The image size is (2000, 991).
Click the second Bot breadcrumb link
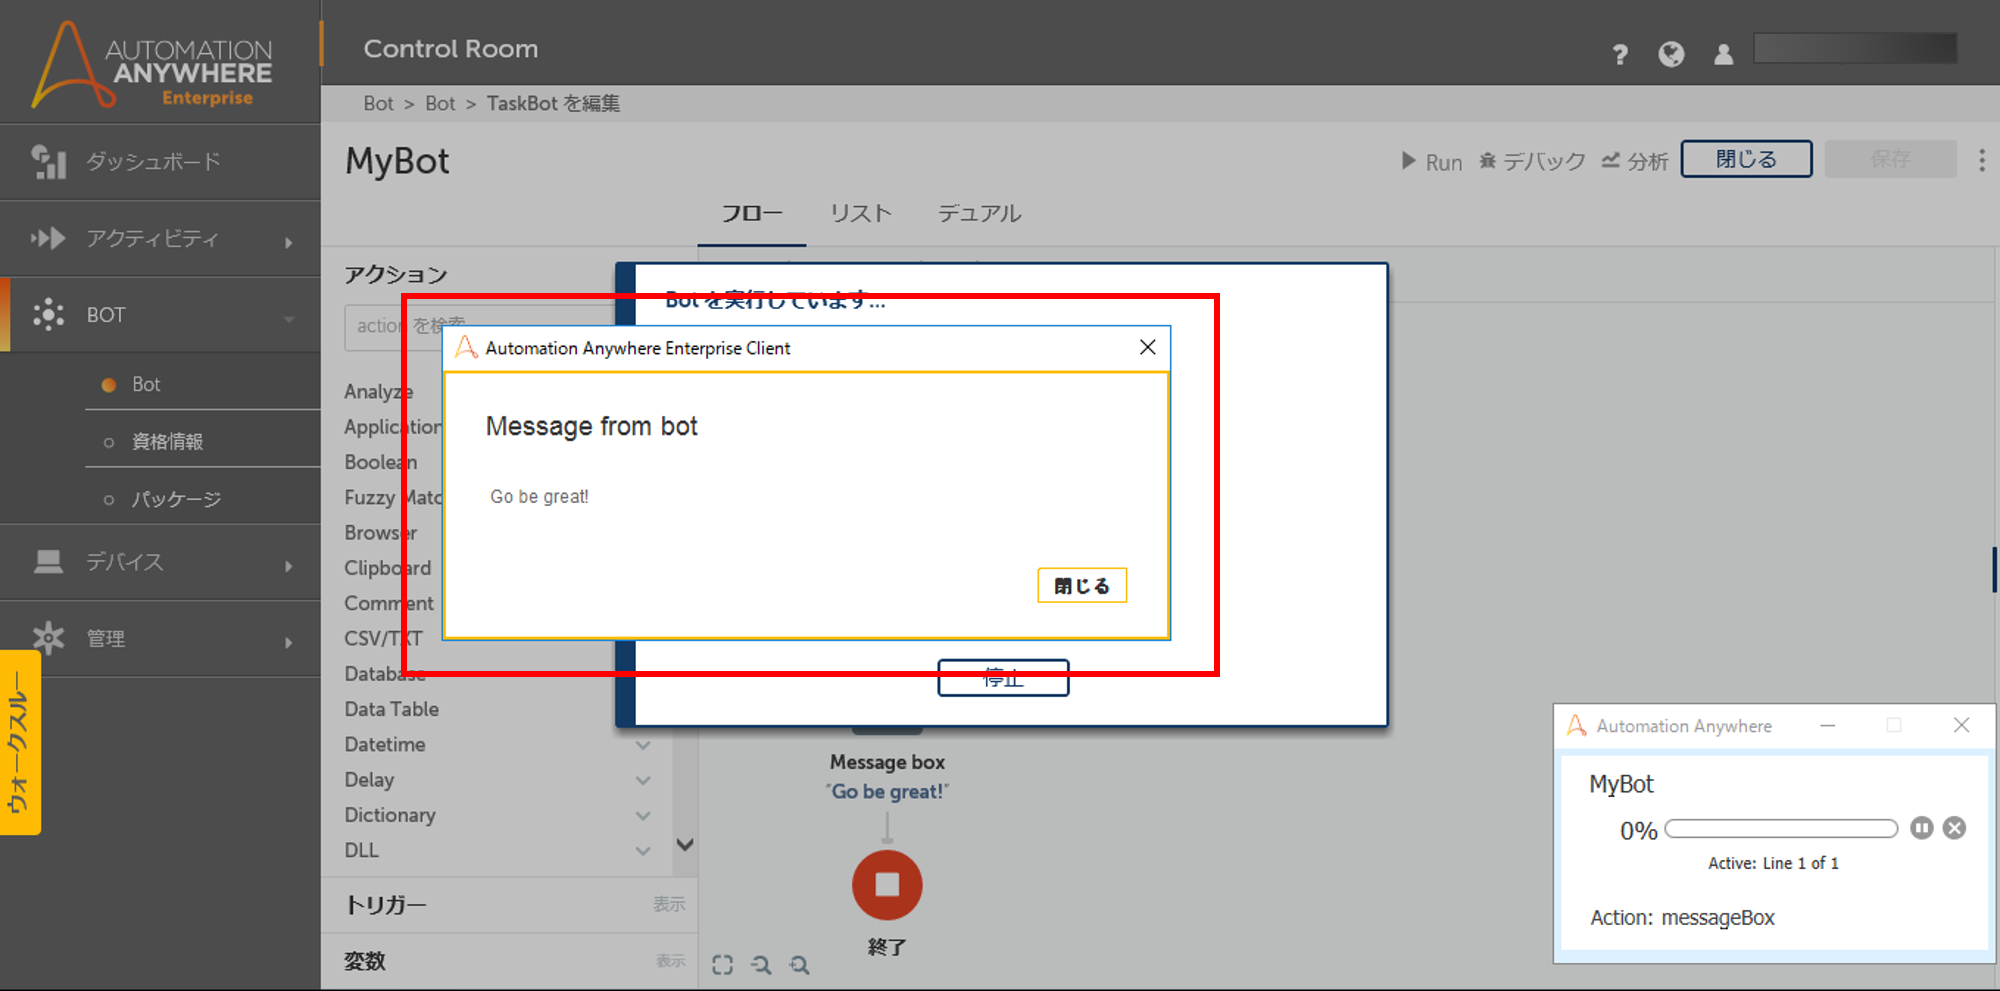440,104
